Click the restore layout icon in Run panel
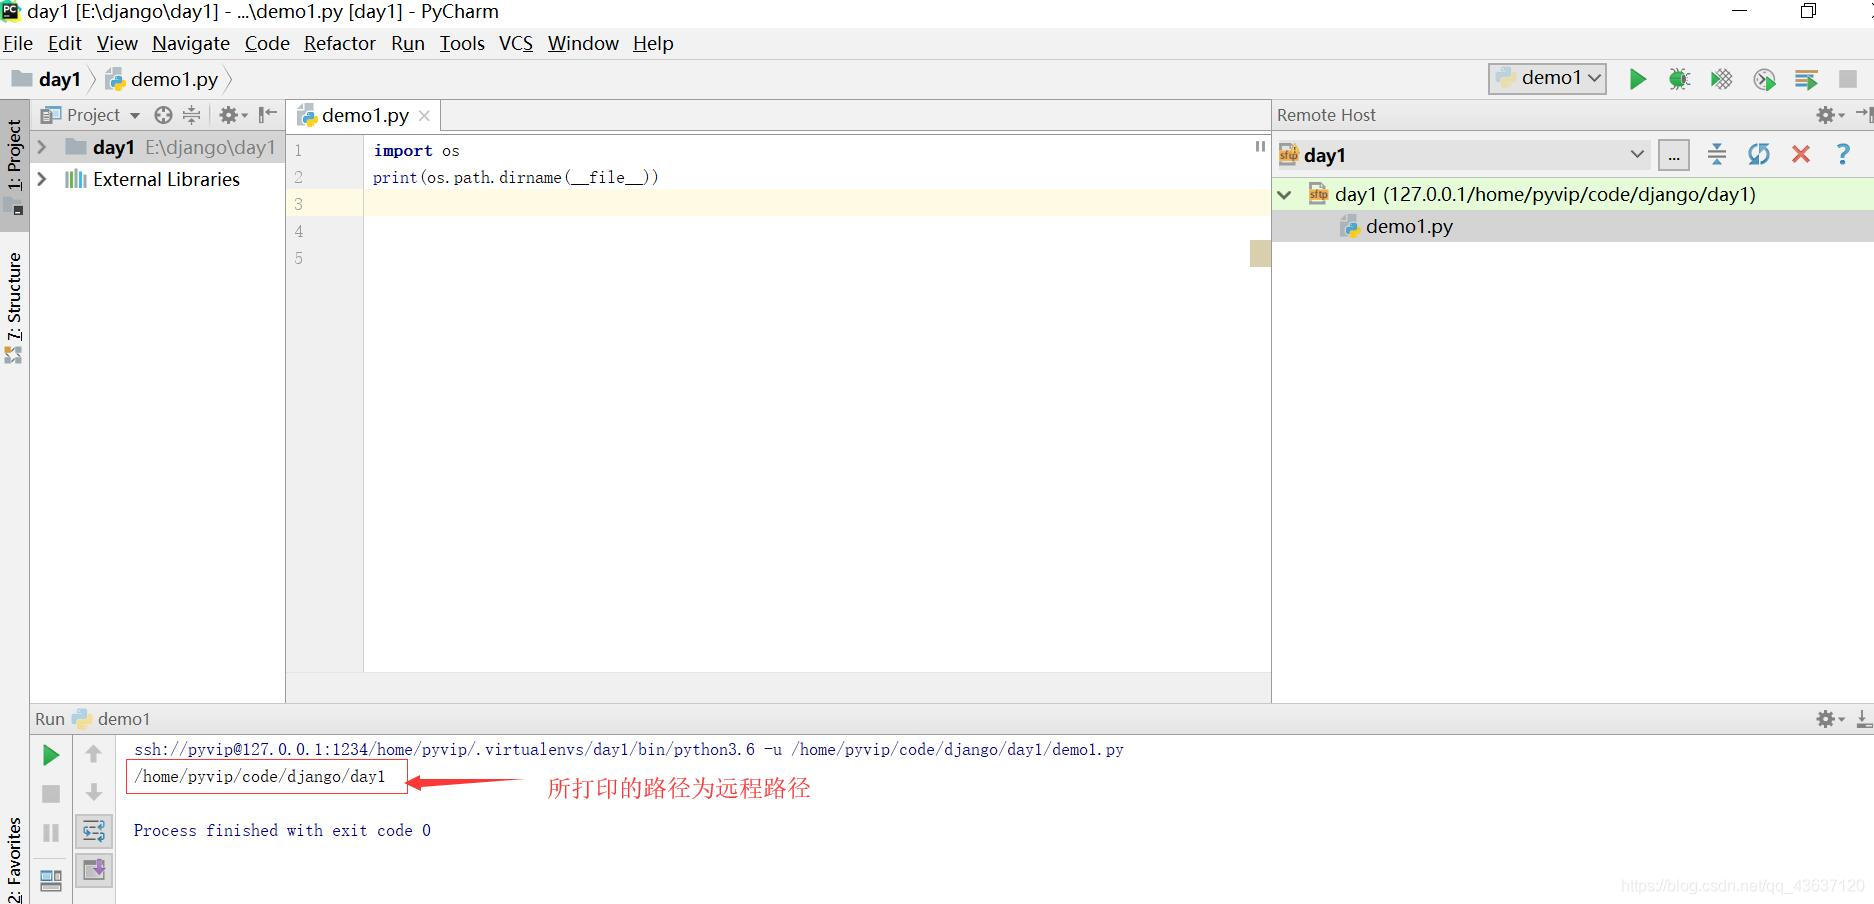The width and height of the screenshot is (1874, 904). [51, 881]
